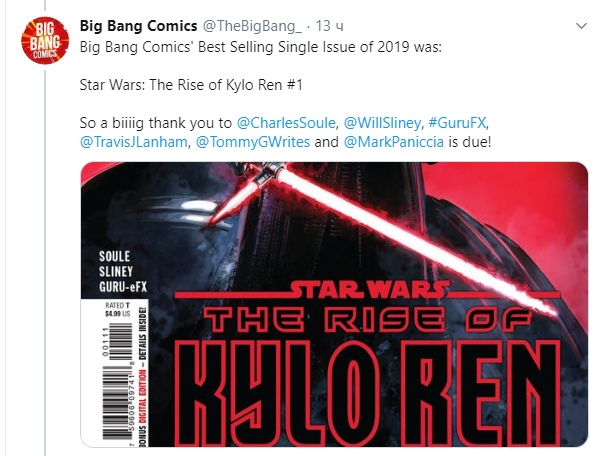Open the @TravisJLanham mention

tap(133, 142)
